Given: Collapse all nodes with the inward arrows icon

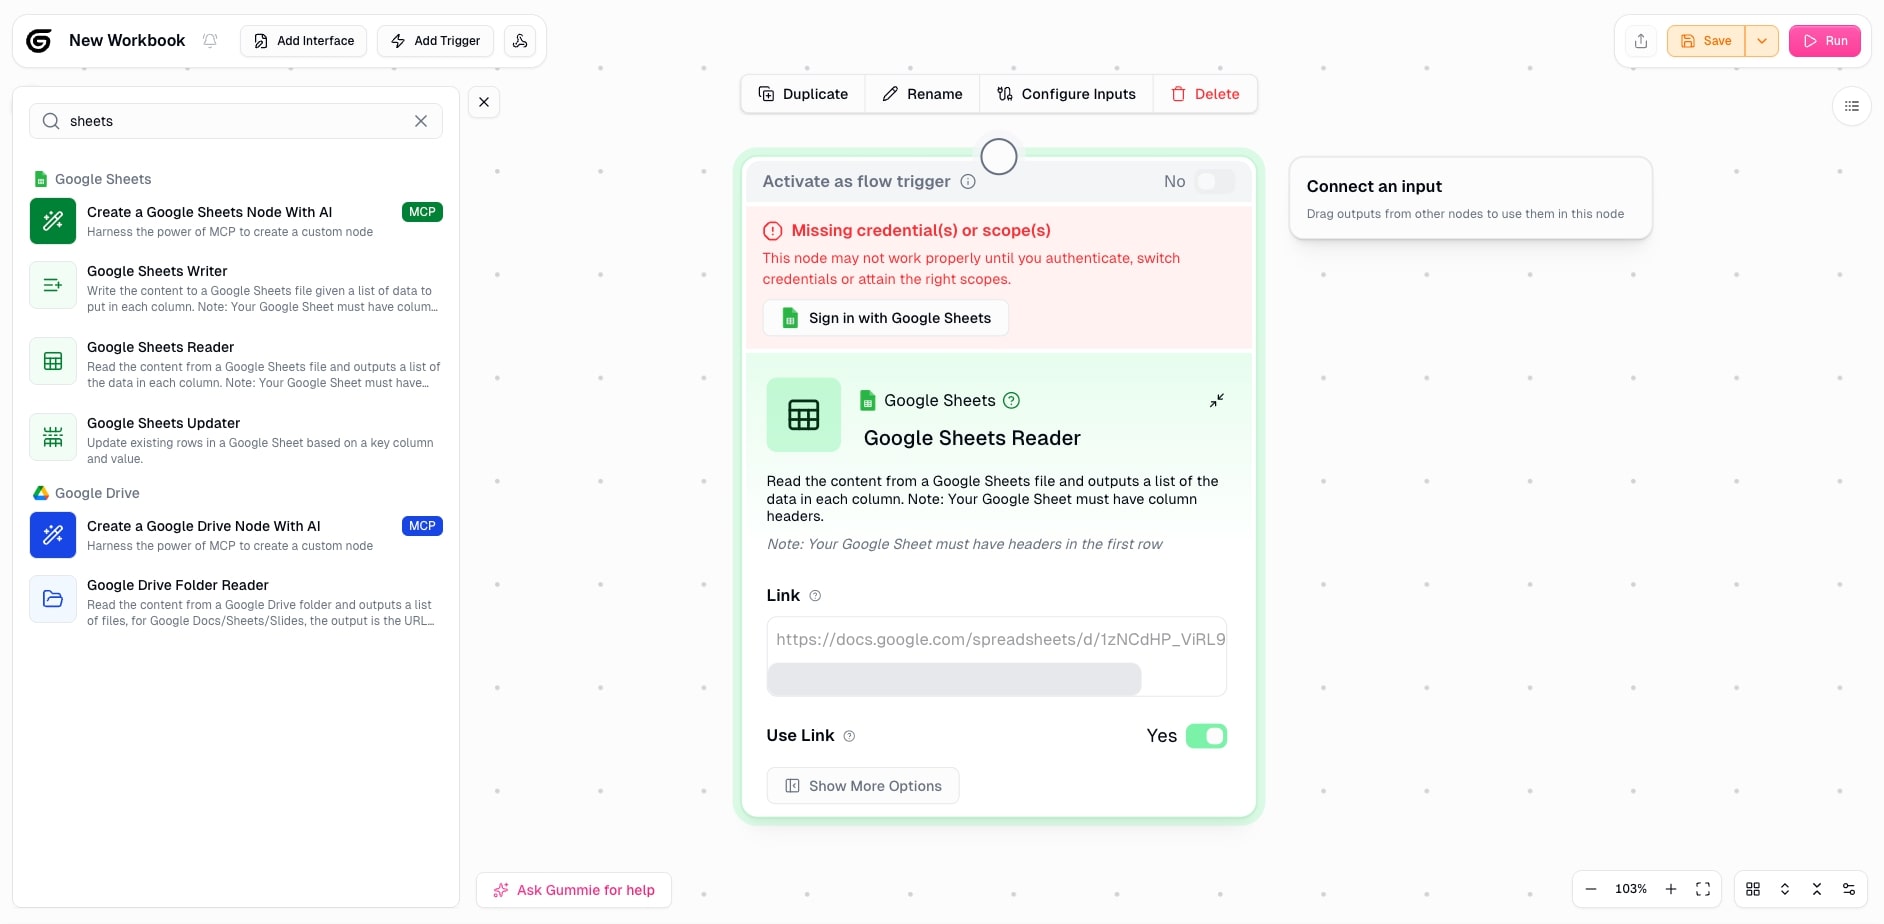Looking at the screenshot, I should [1817, 889].
